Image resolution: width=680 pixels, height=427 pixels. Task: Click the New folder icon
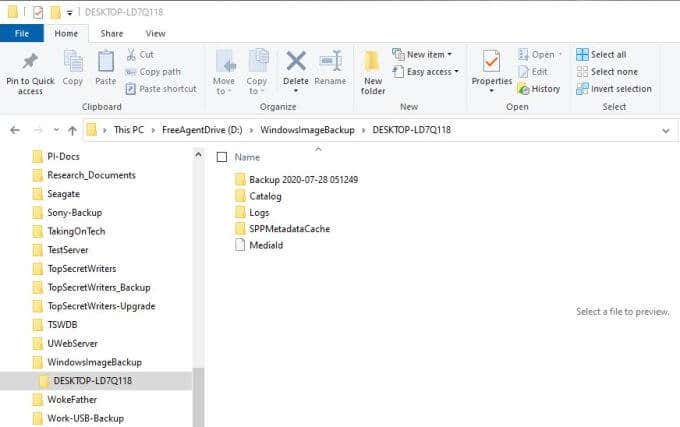click(x=373, y=62)
